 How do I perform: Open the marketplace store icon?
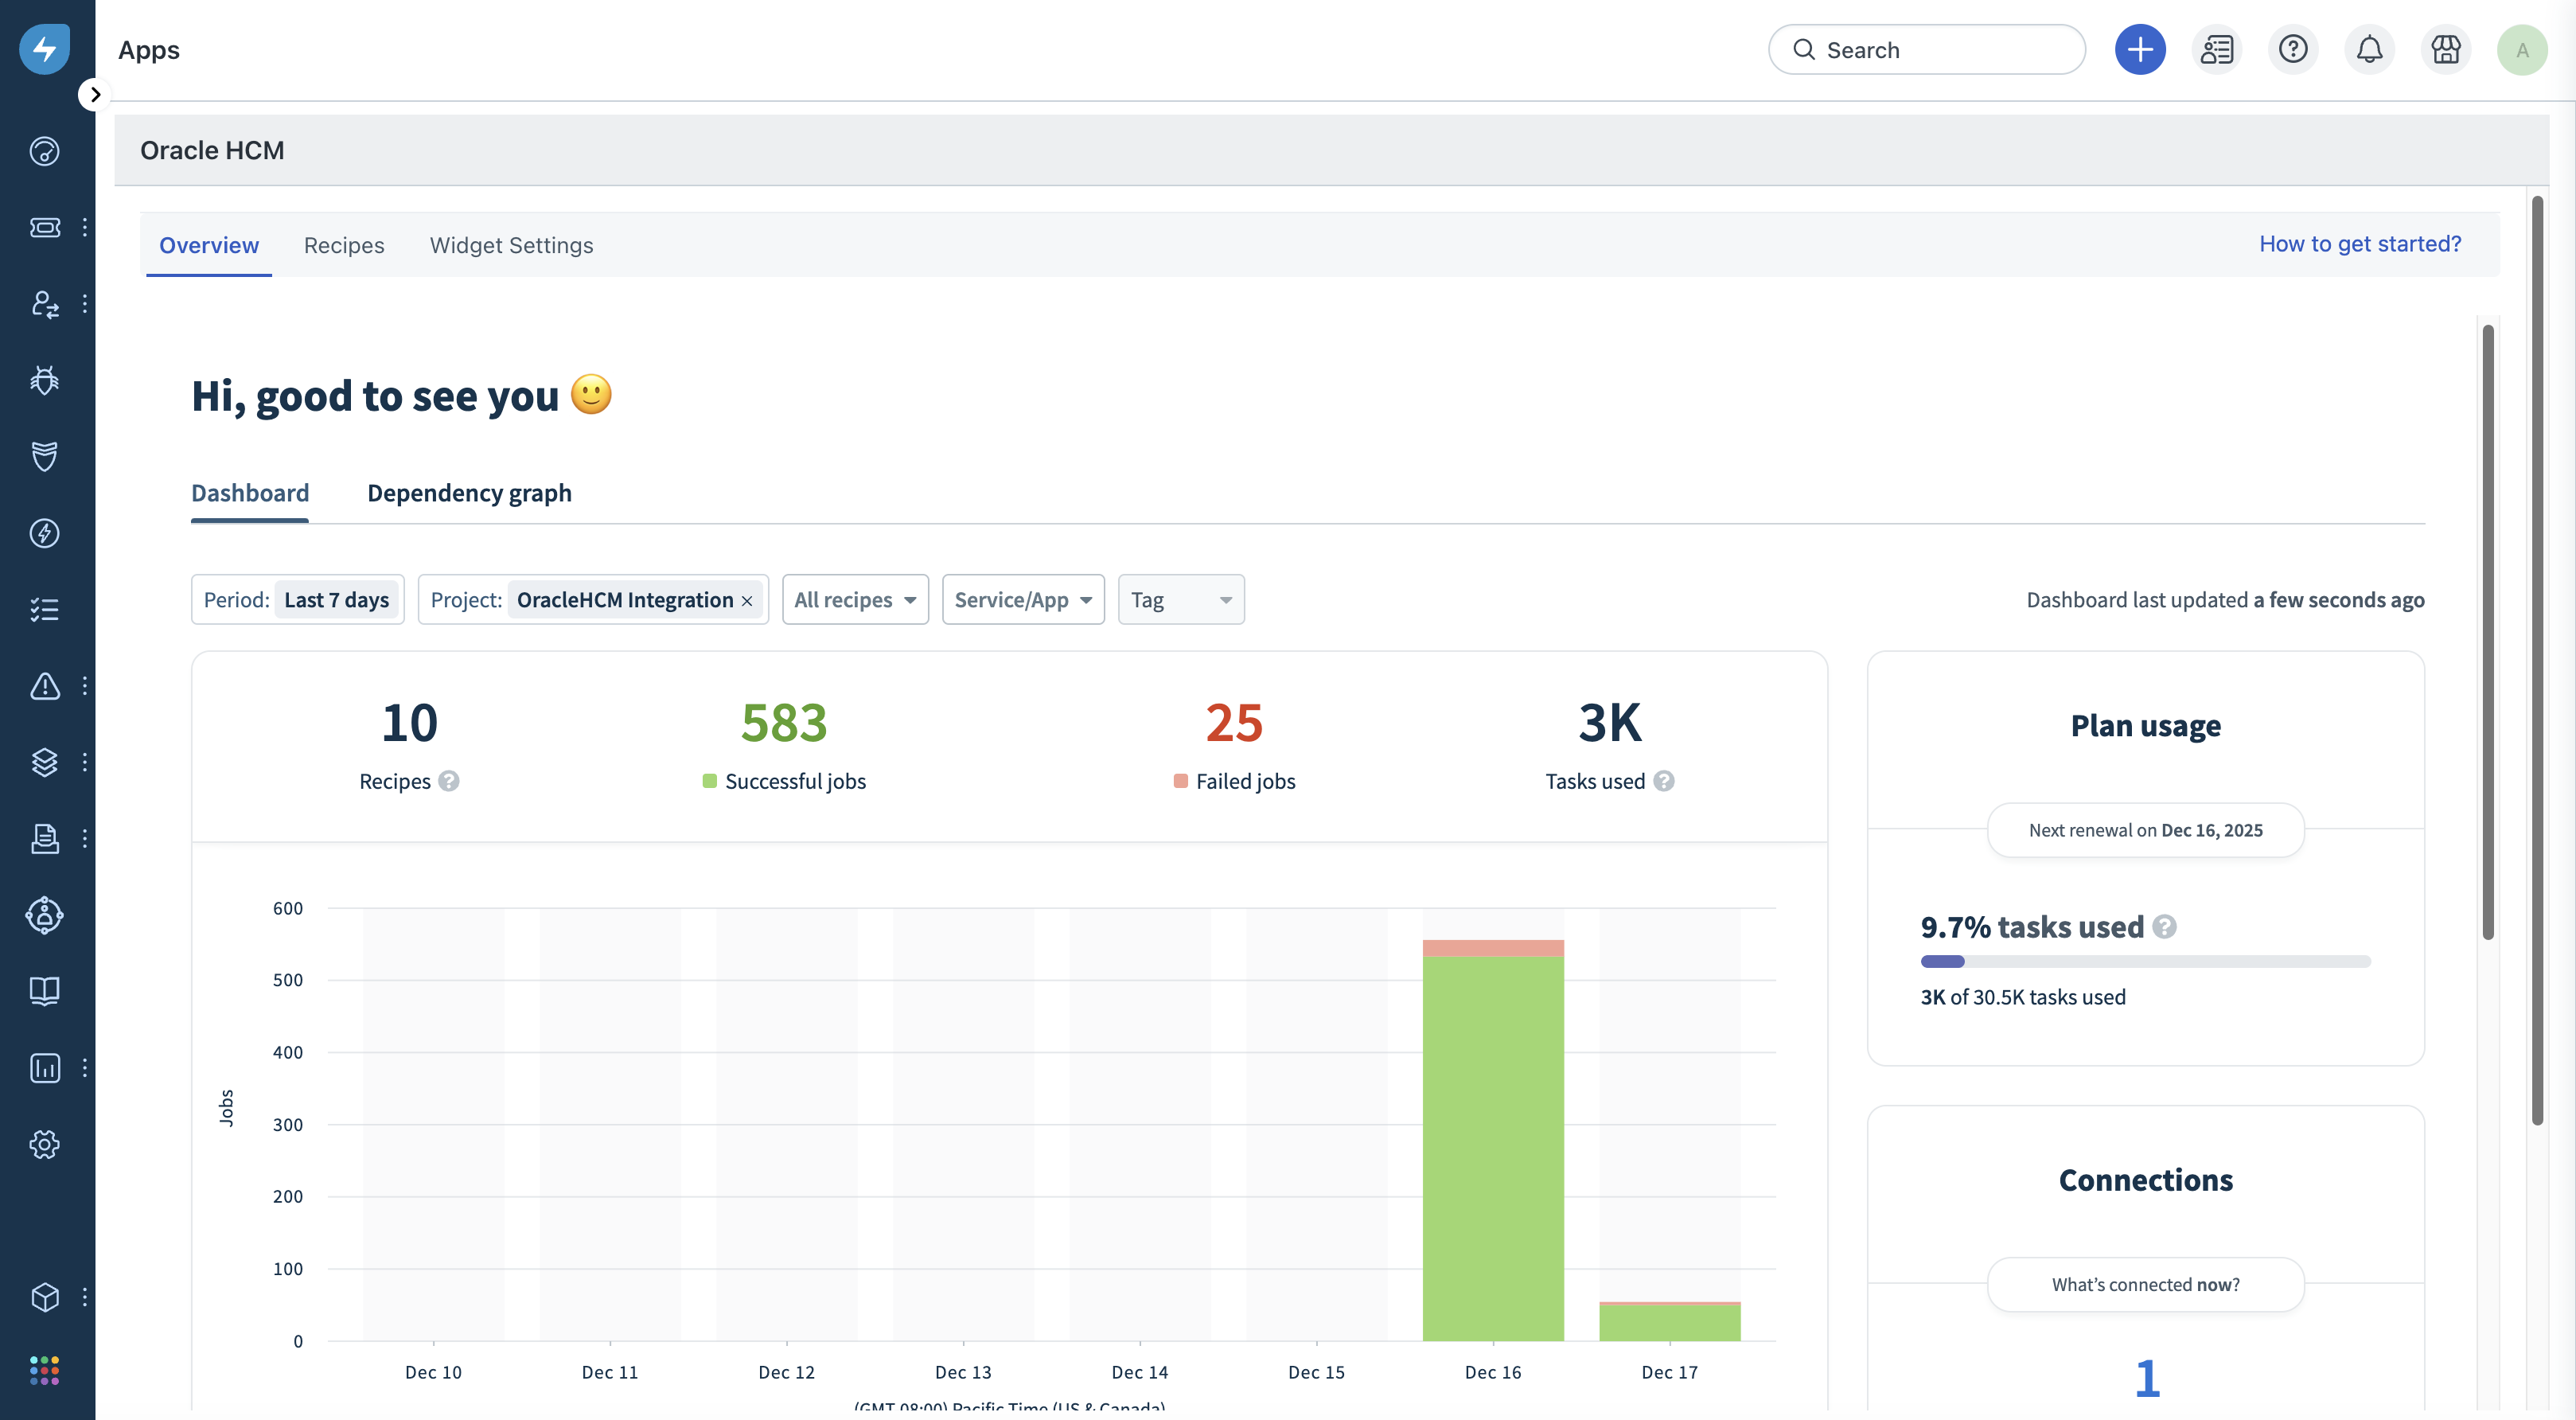[2445, 49]
